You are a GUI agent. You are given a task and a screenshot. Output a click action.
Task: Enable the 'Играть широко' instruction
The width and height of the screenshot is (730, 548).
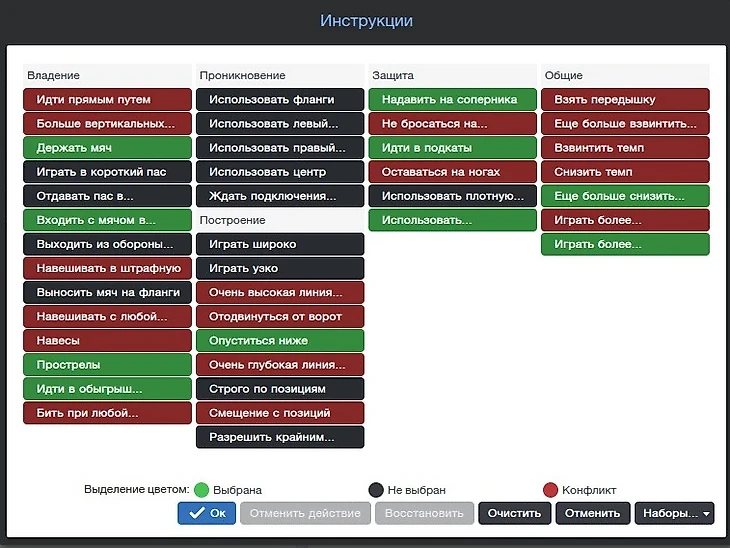(x=280, y=244)
